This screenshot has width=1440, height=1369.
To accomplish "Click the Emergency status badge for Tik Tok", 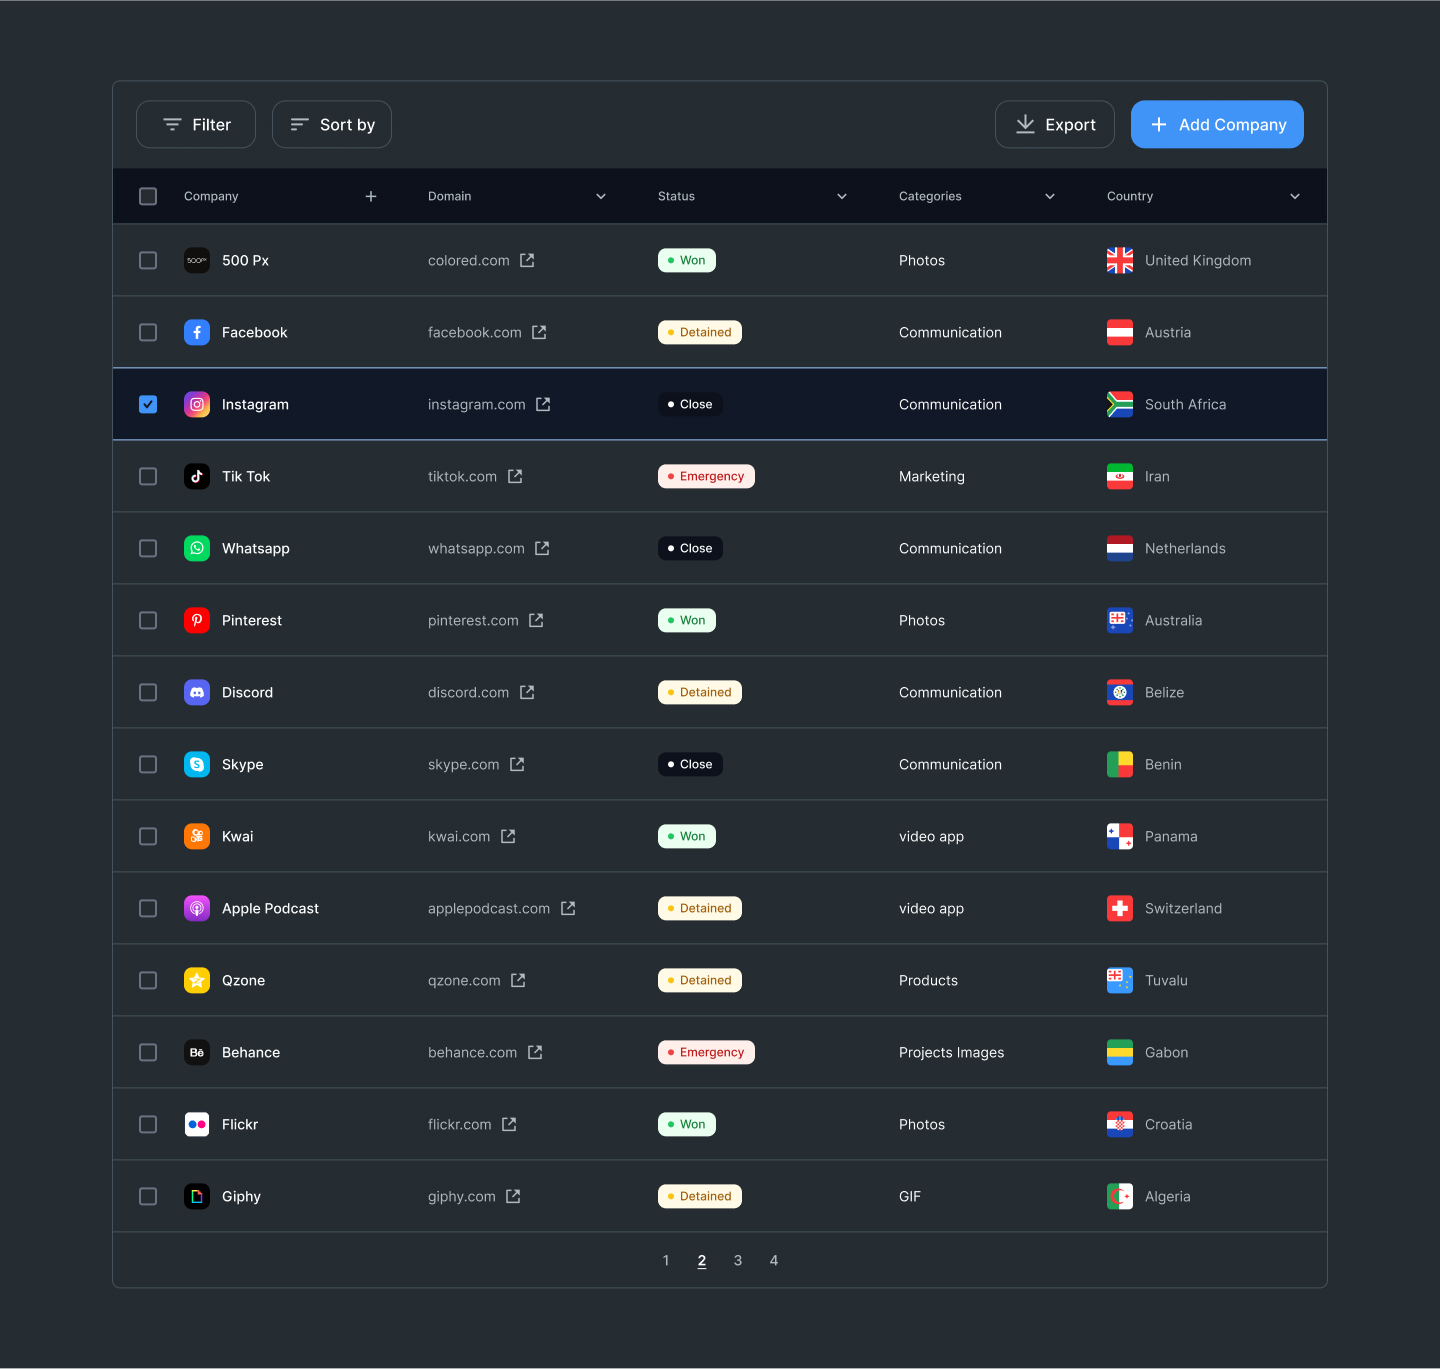I will [706, 476].
